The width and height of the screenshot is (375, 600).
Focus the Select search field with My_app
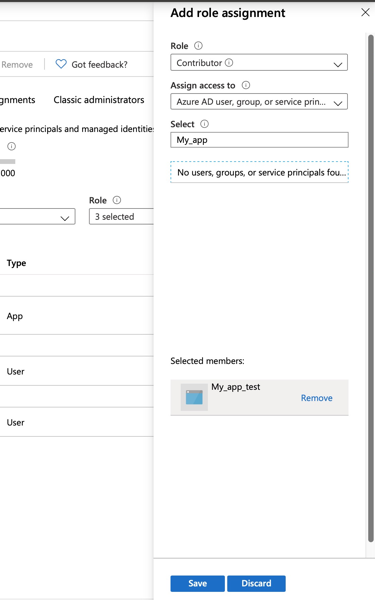coord(259,140)
